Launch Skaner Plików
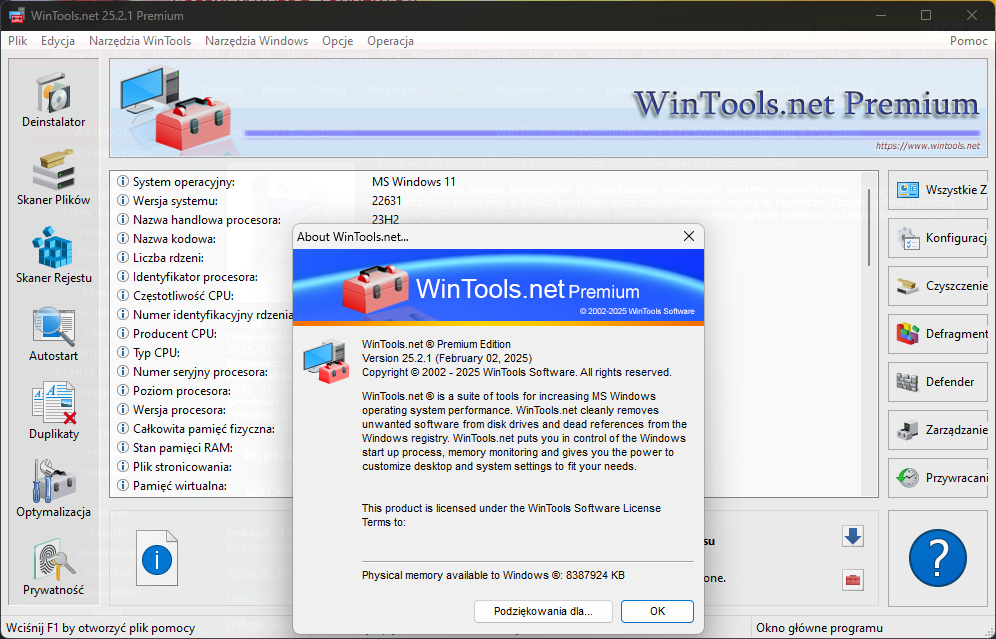This screenshot has height=639, width=996. coord(53,178)
